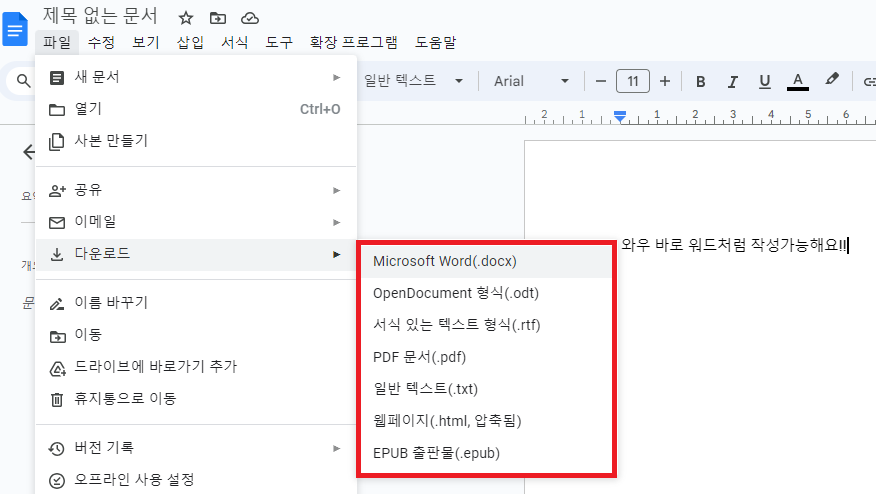Click the Google Docs home logo
The image size is (876, 494).
15,29
